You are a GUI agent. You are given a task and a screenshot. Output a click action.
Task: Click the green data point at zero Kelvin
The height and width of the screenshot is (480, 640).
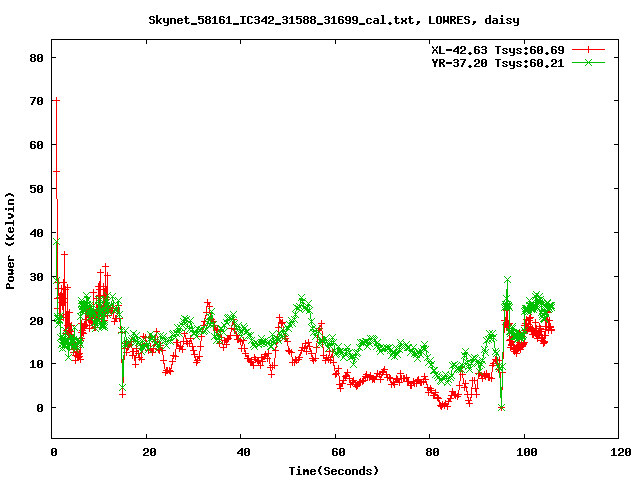tap(502, 407)
